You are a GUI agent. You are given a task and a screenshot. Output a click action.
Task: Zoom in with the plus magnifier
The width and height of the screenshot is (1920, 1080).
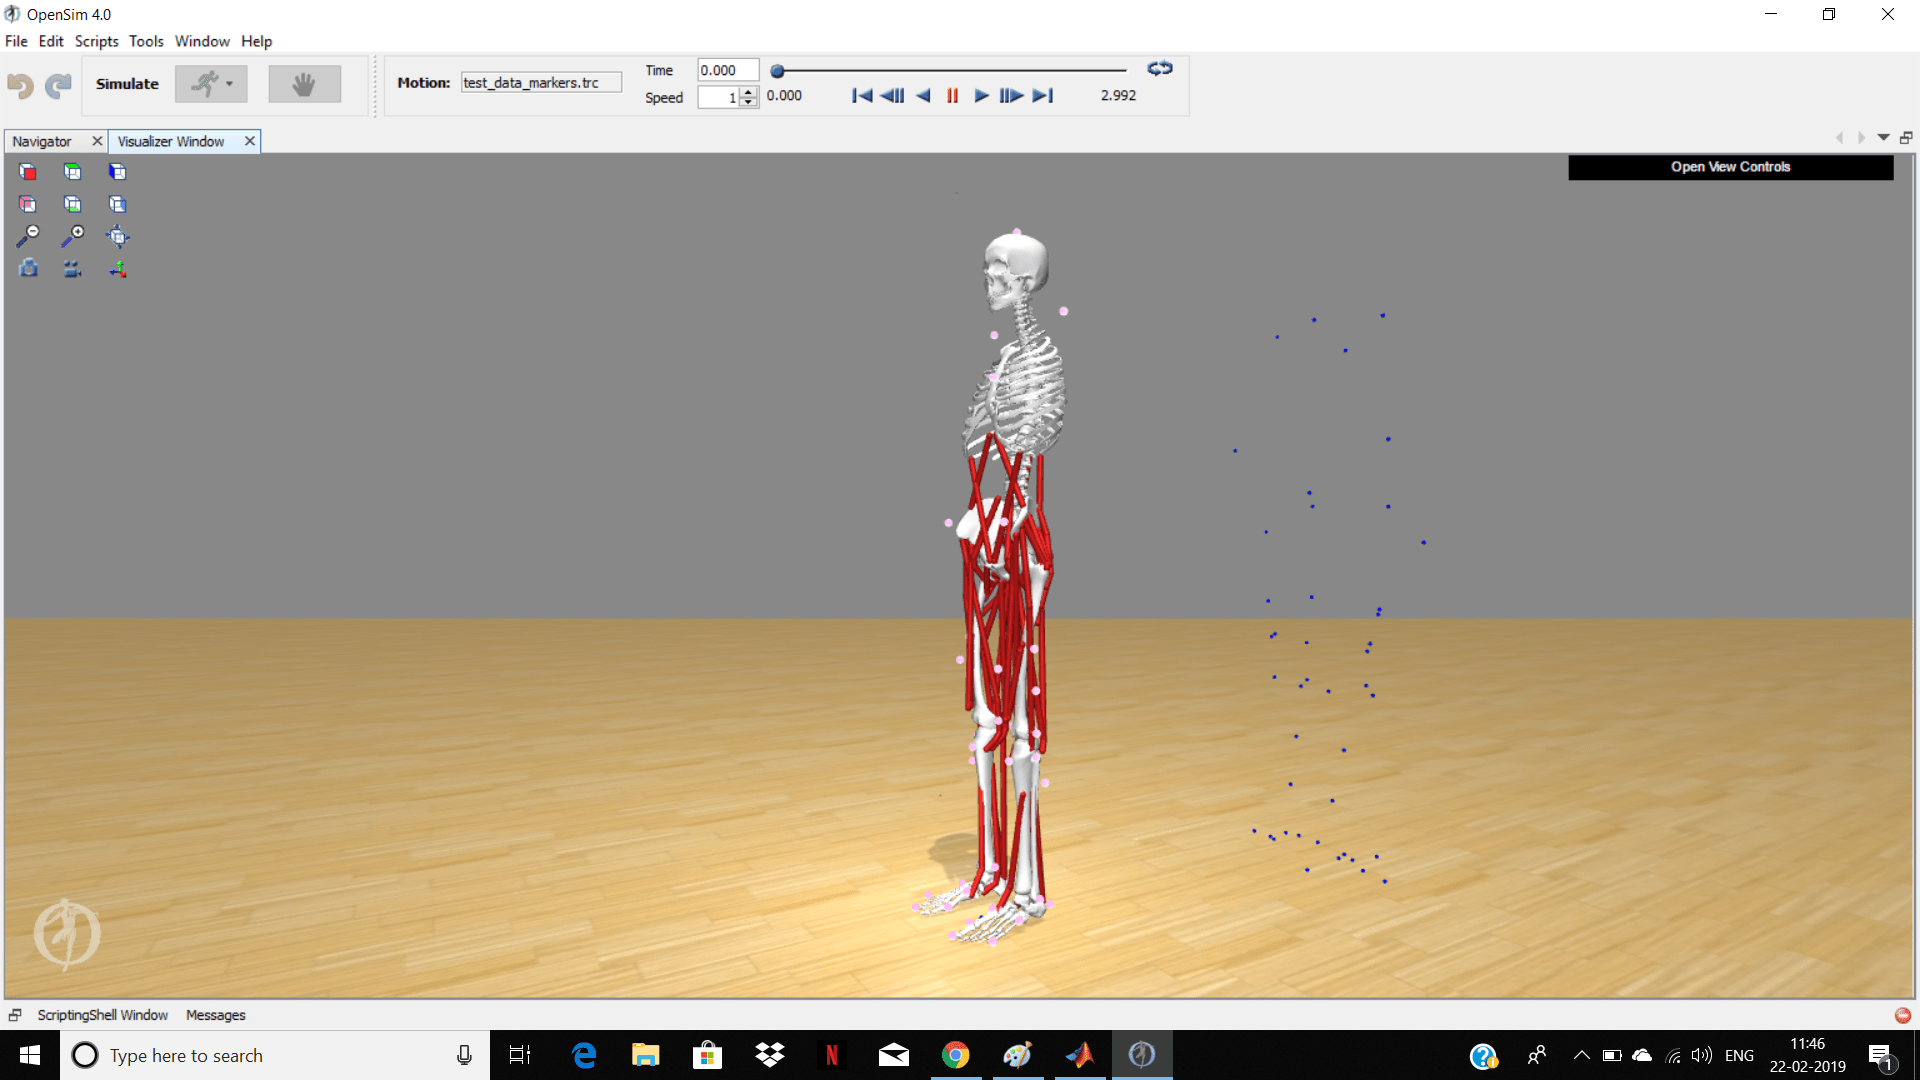point(73,236)
